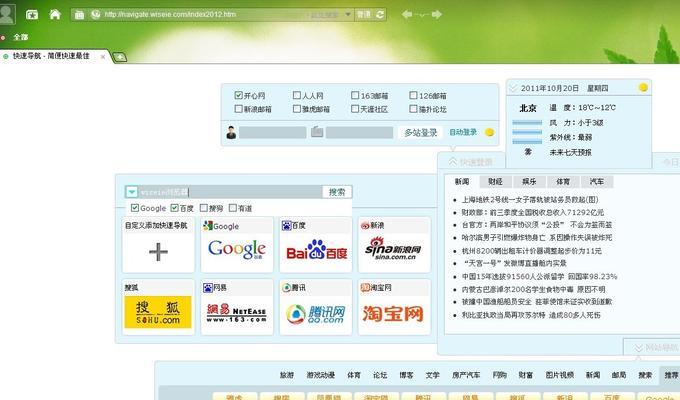Click the password lock icon in login panel

click(317, 132)
